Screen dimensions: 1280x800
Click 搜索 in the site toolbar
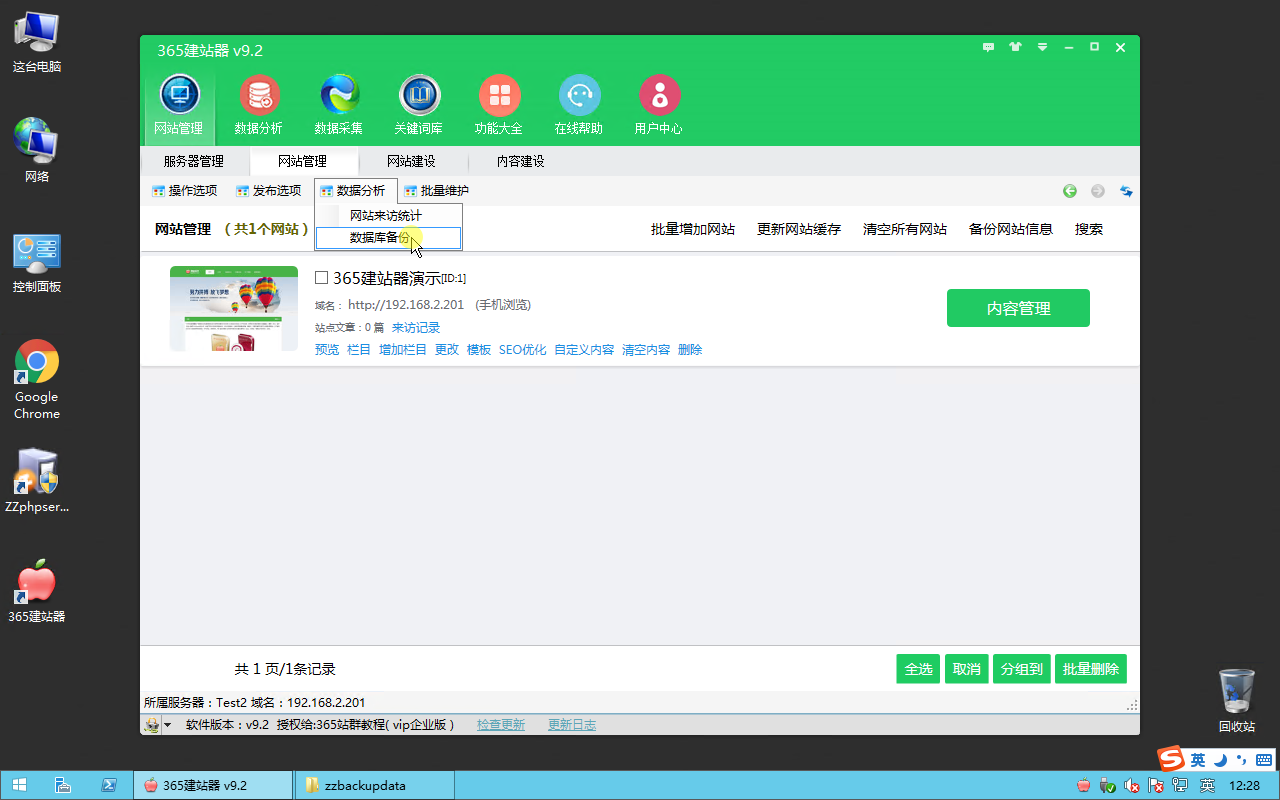[1089, 229]
